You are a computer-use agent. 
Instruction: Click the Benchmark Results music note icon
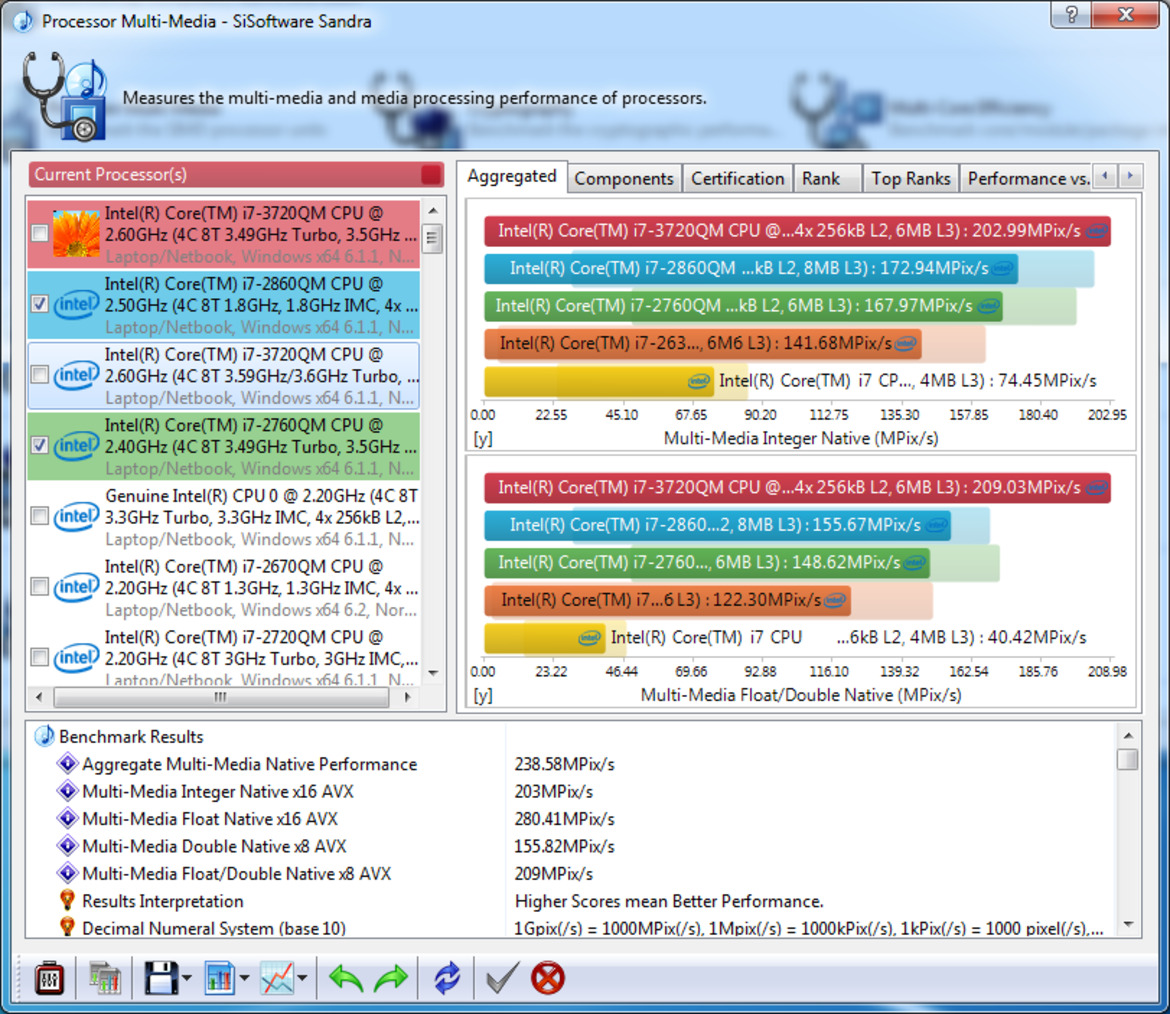point(45,736)
